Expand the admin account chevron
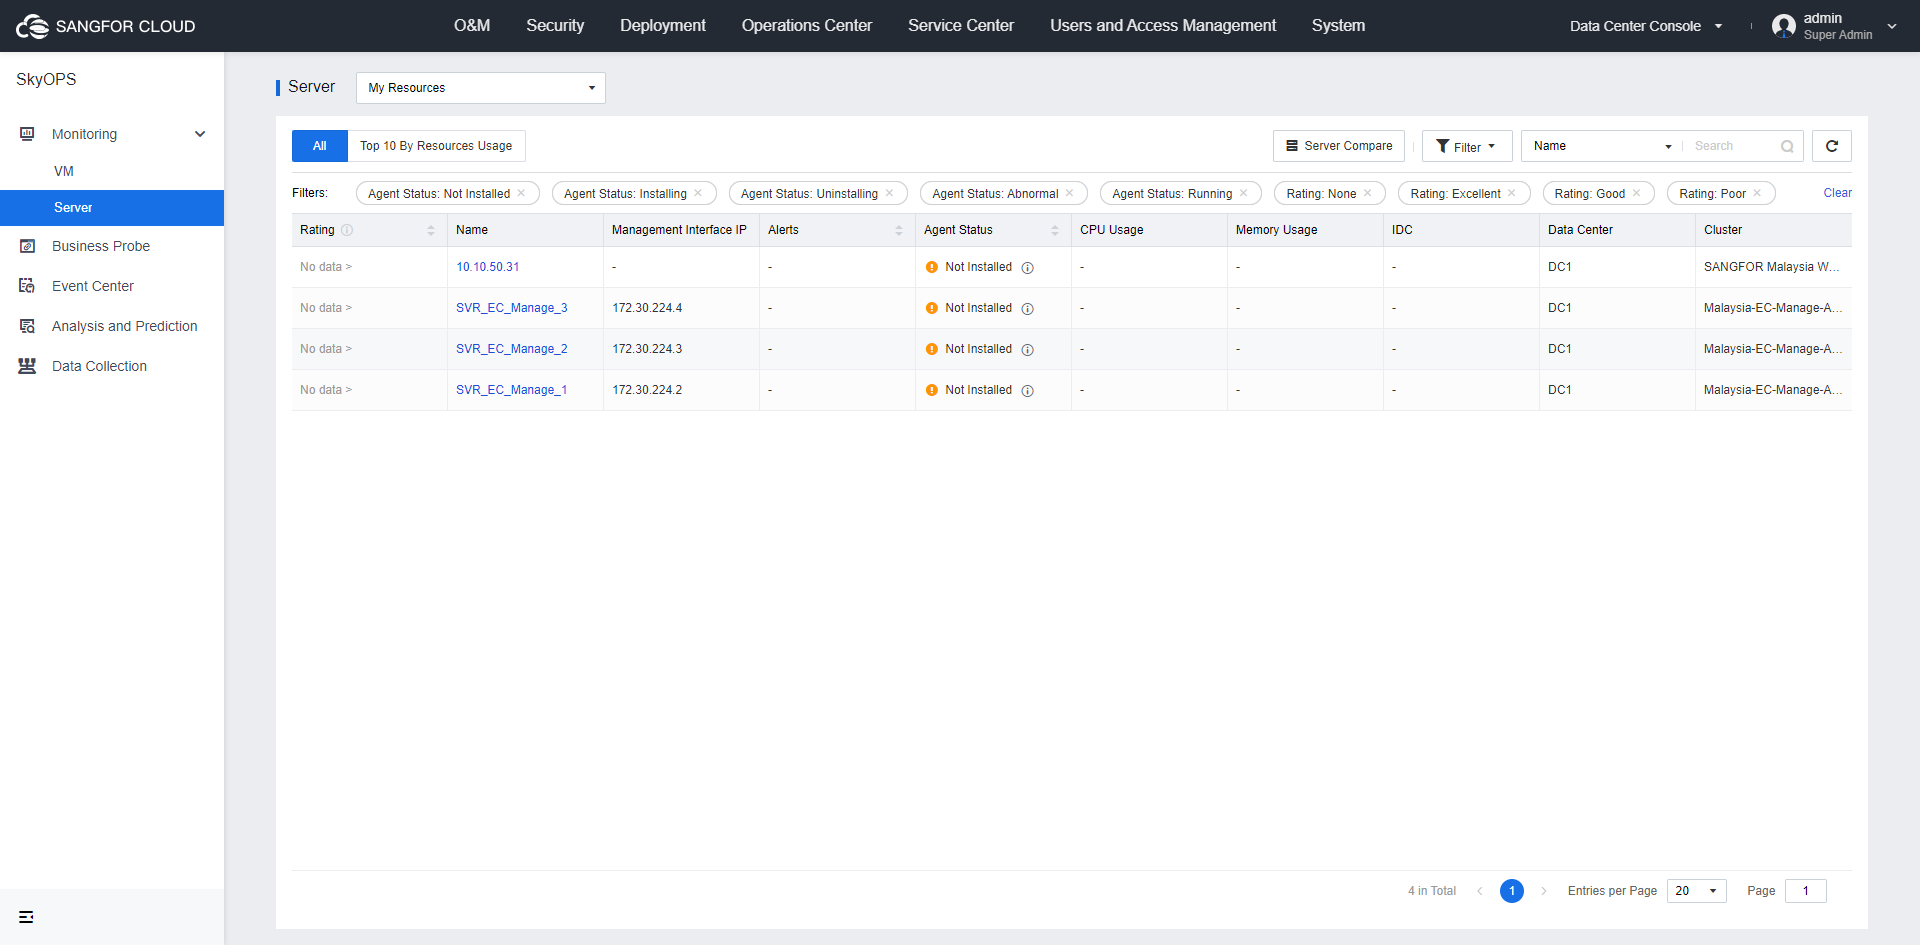 (1892, 27)
